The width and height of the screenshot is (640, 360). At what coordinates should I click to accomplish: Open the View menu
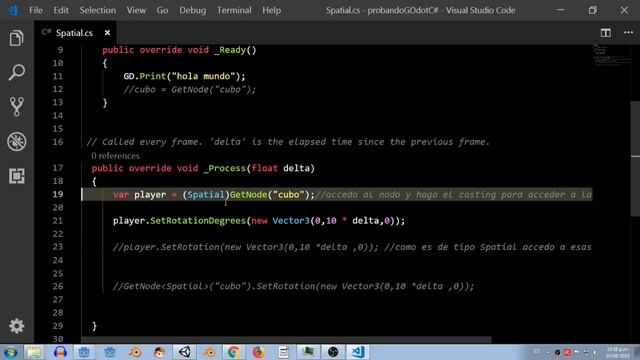pos(136,10)
